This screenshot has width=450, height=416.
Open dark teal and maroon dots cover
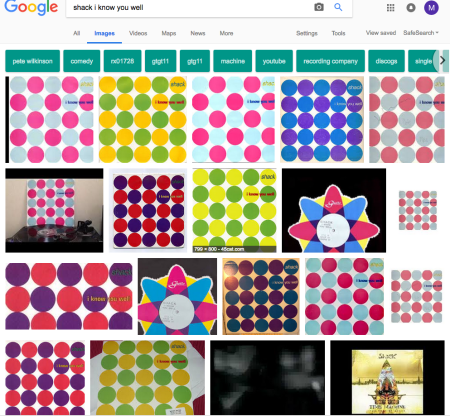tap(261, 296)
